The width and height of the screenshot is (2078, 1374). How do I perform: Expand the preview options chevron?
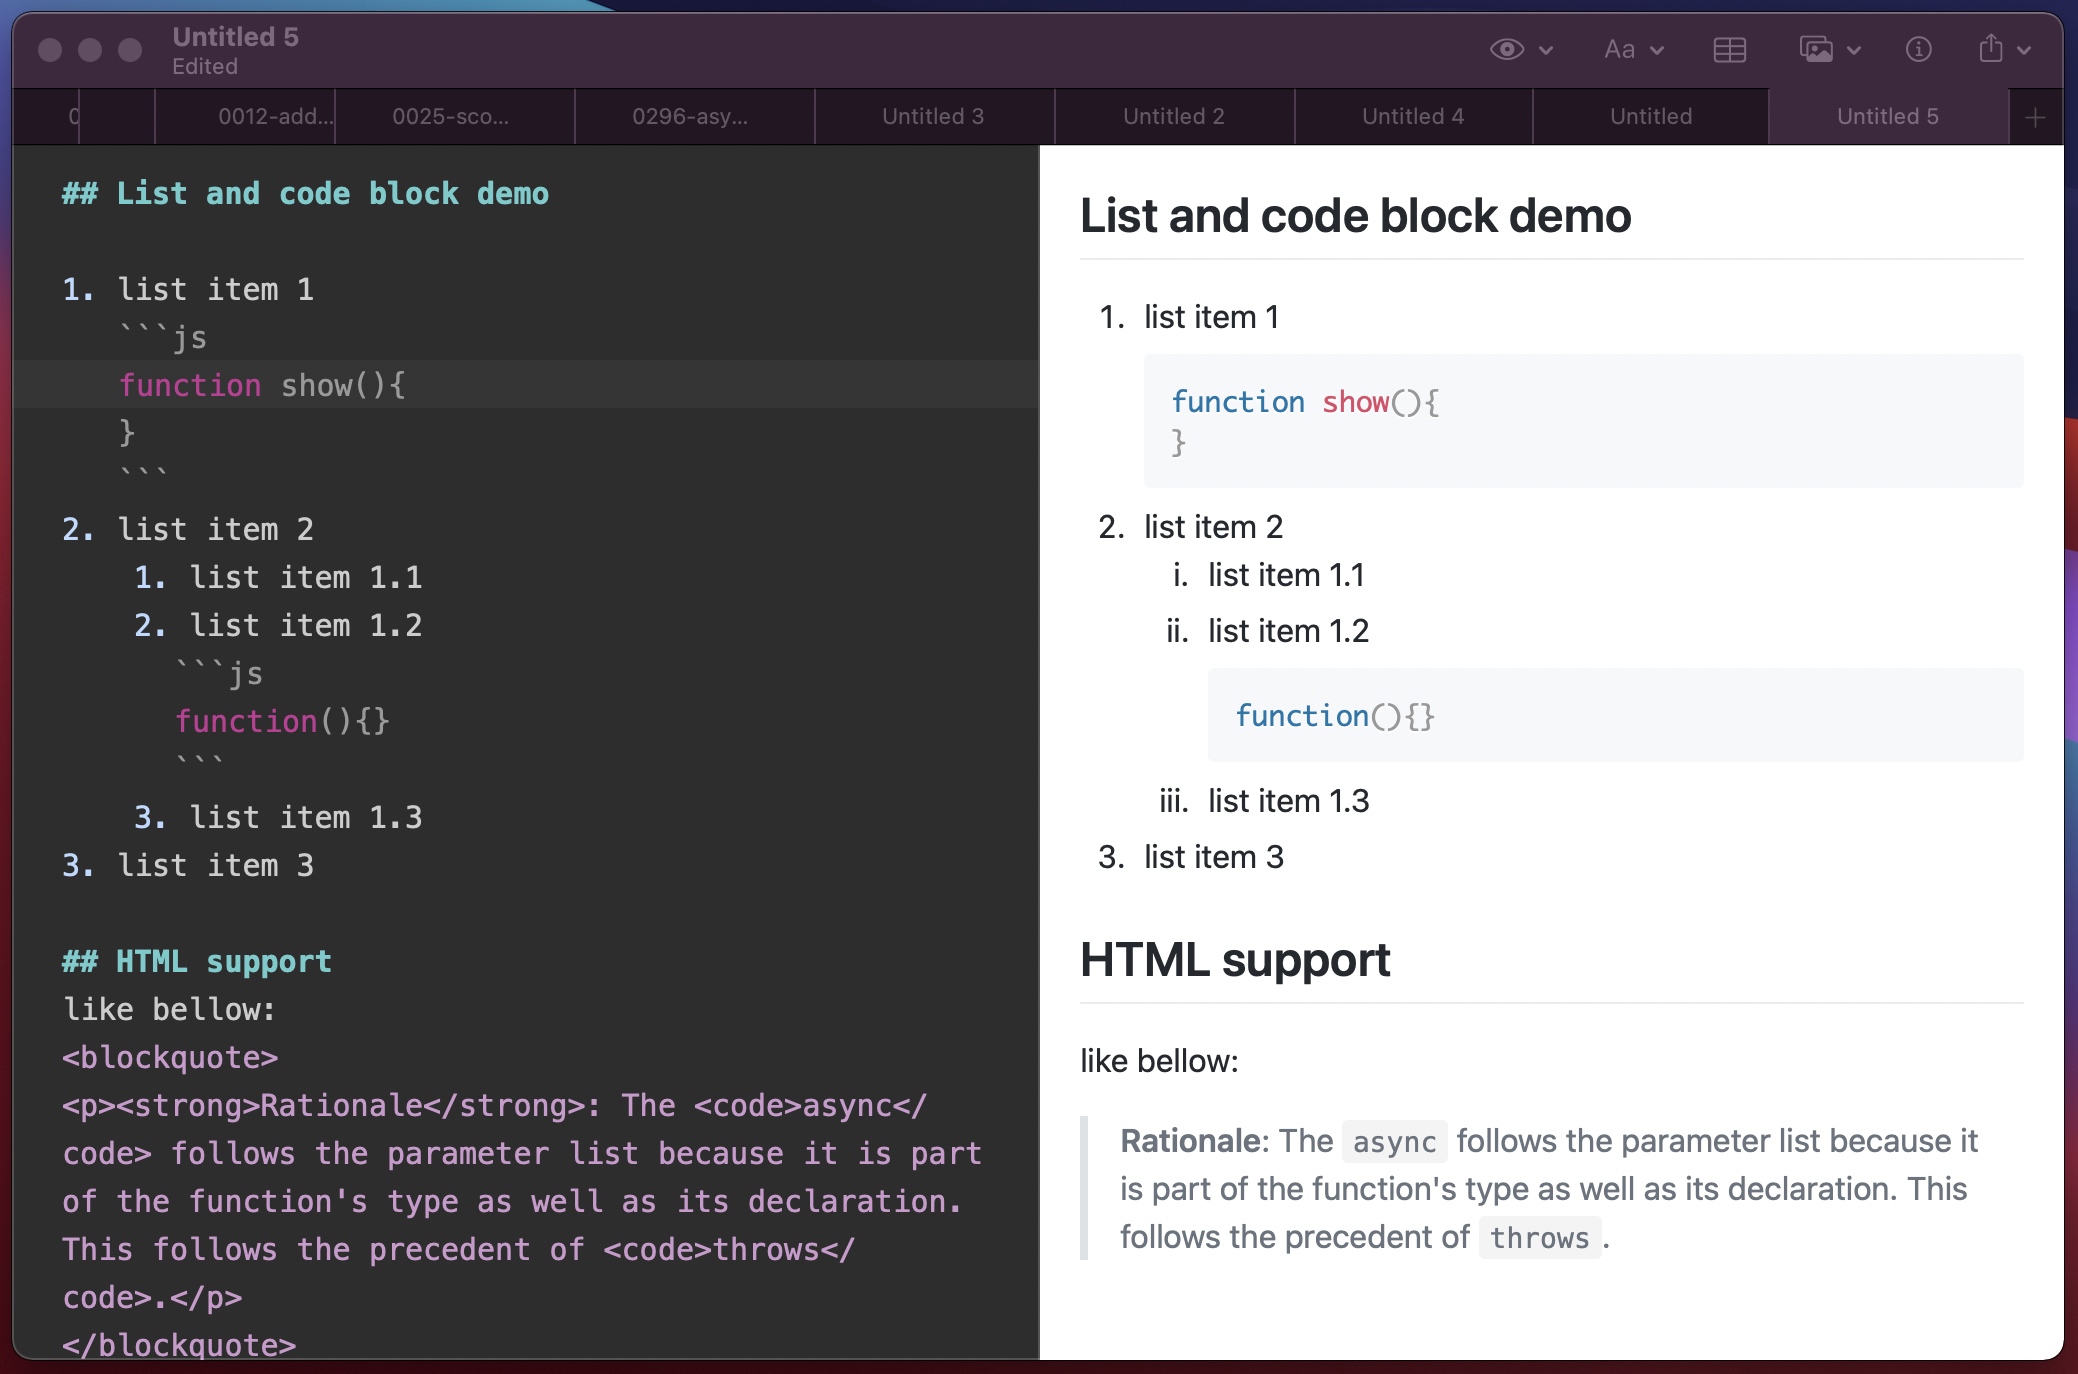(1546, 50)
